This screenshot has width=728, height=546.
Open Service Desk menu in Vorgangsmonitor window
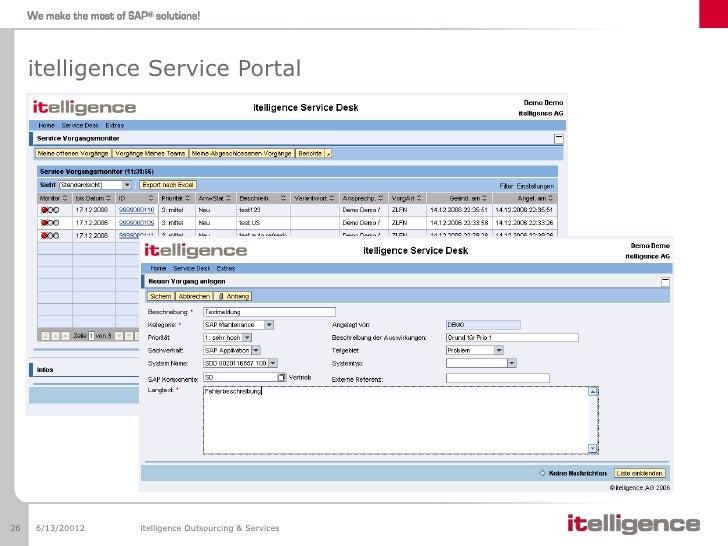pos(80,125)
